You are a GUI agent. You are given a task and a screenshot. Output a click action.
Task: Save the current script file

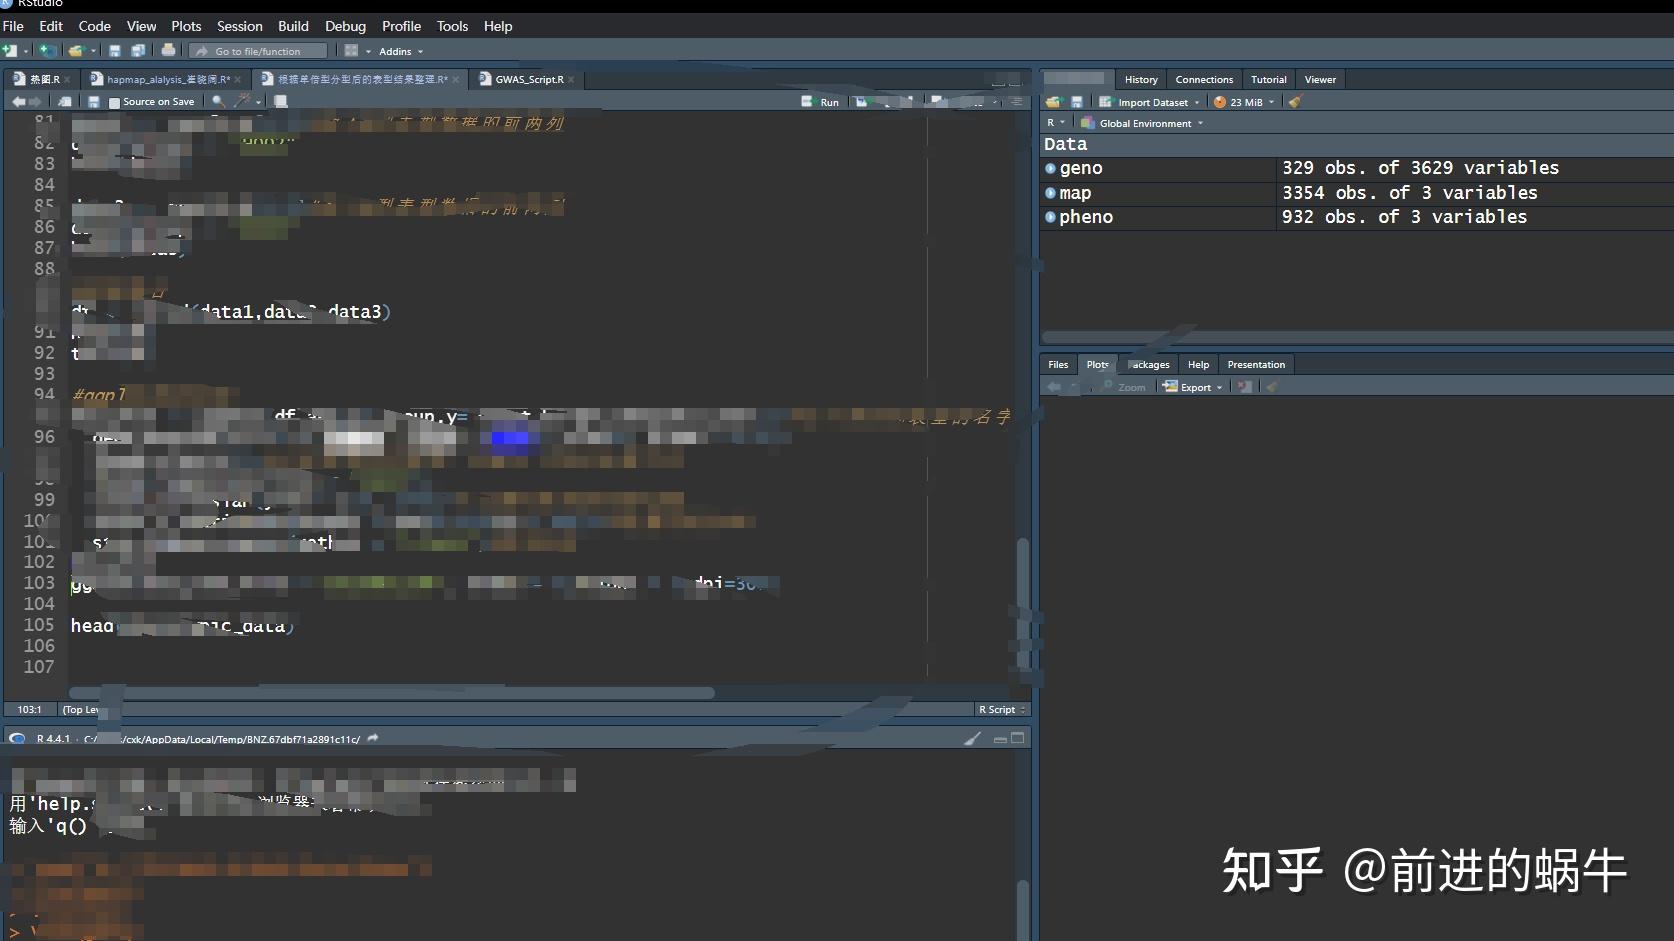tap(94, 101)
